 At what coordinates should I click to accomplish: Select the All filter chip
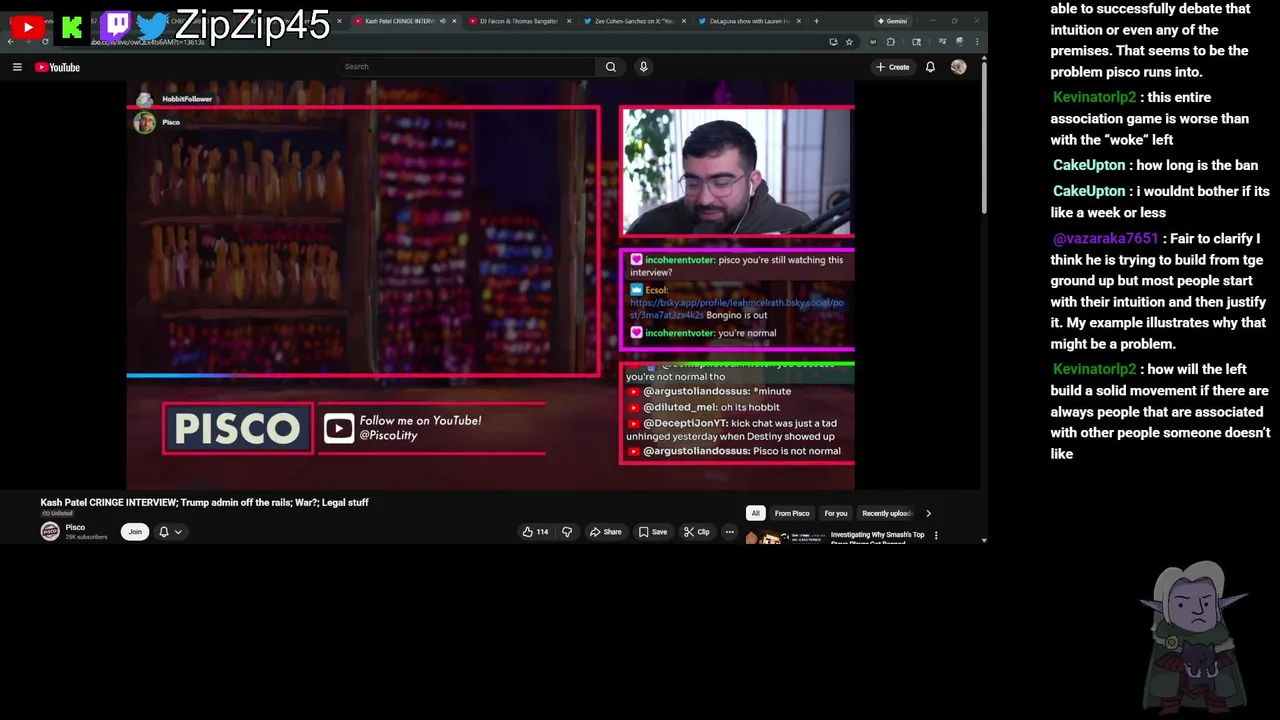(x=755, y=514)
